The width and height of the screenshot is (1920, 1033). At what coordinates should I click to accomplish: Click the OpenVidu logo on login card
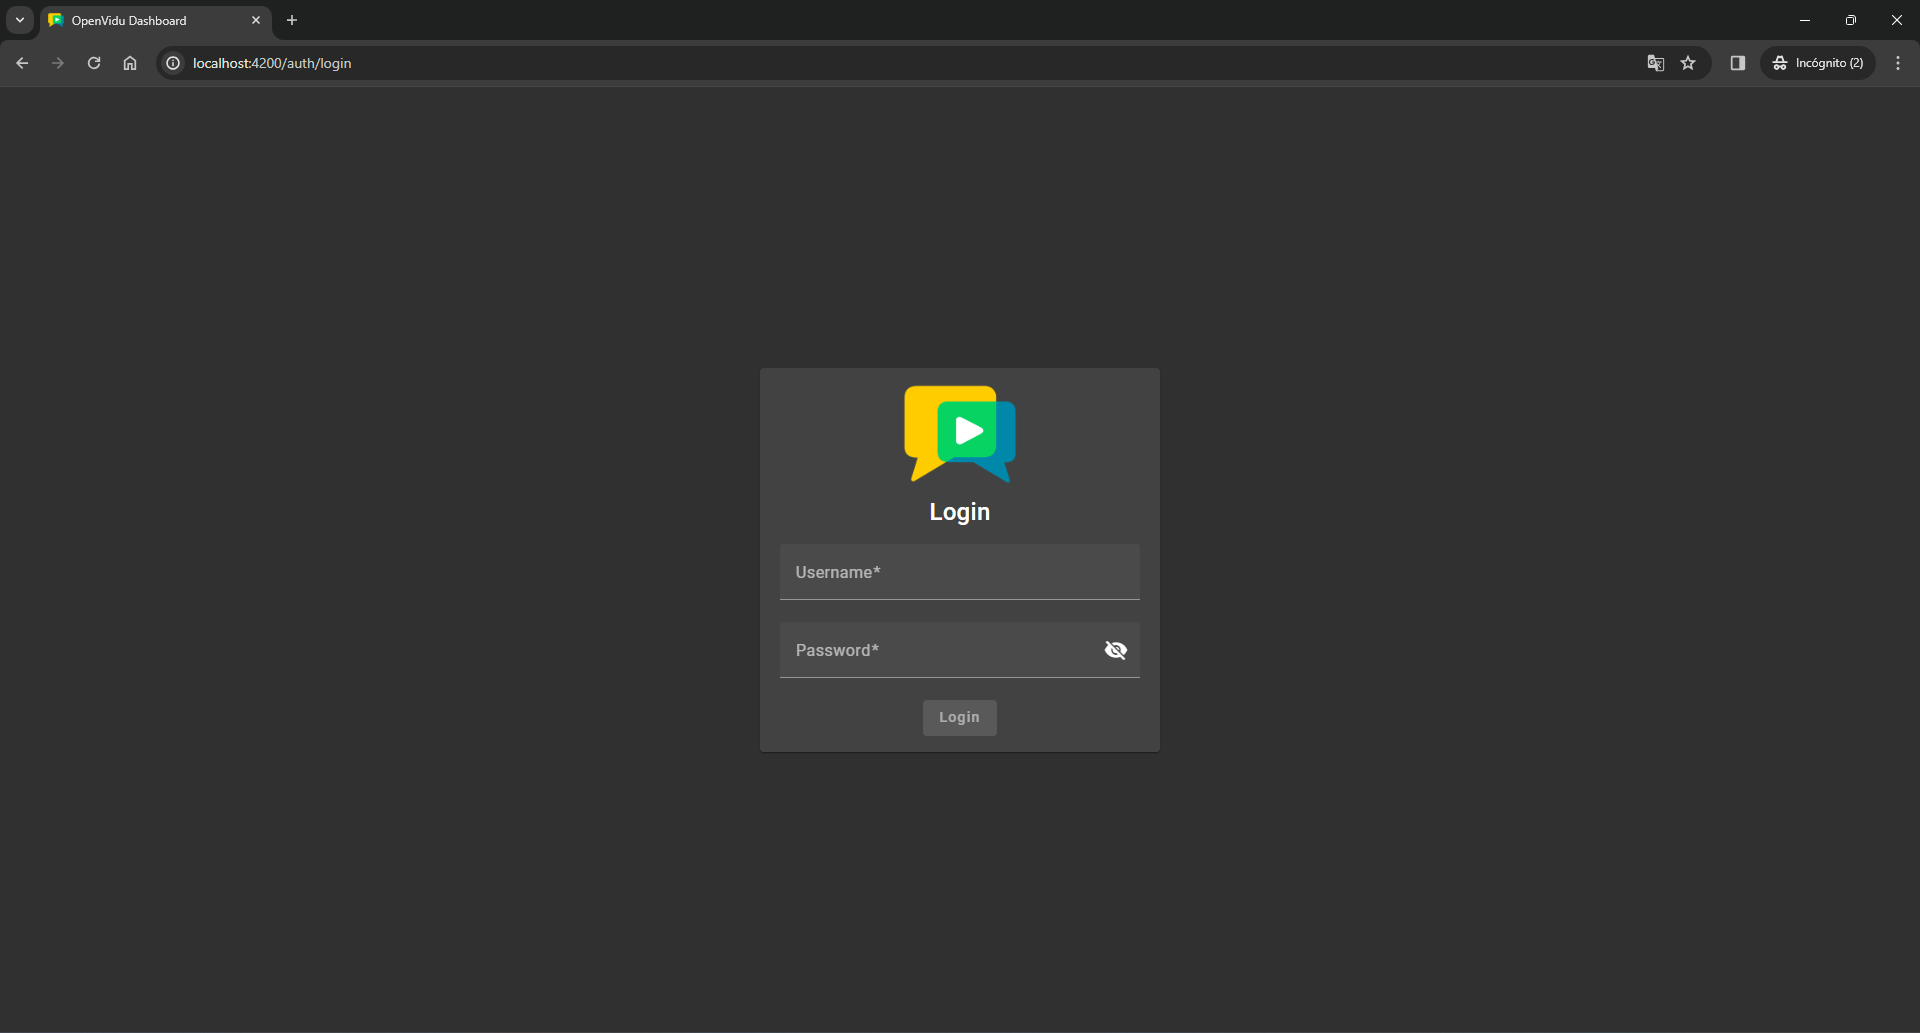tap(959, 433)
